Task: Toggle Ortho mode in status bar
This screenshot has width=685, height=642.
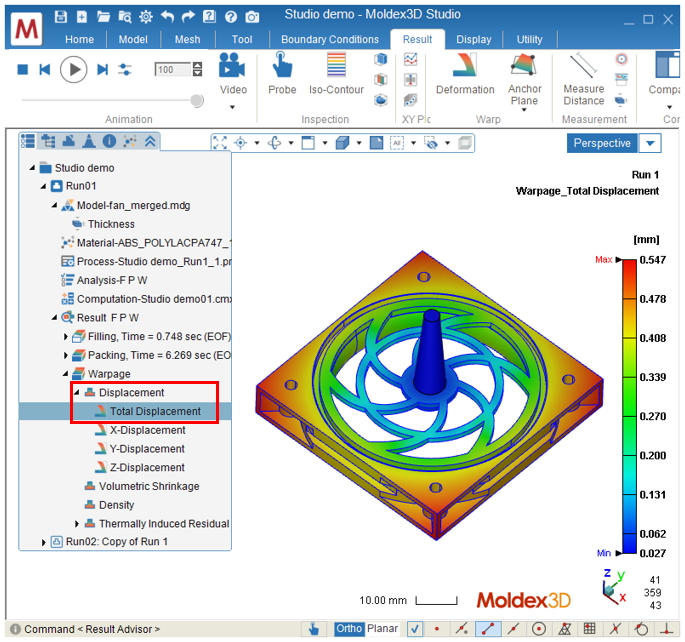Action: click(x=349, y=628)
